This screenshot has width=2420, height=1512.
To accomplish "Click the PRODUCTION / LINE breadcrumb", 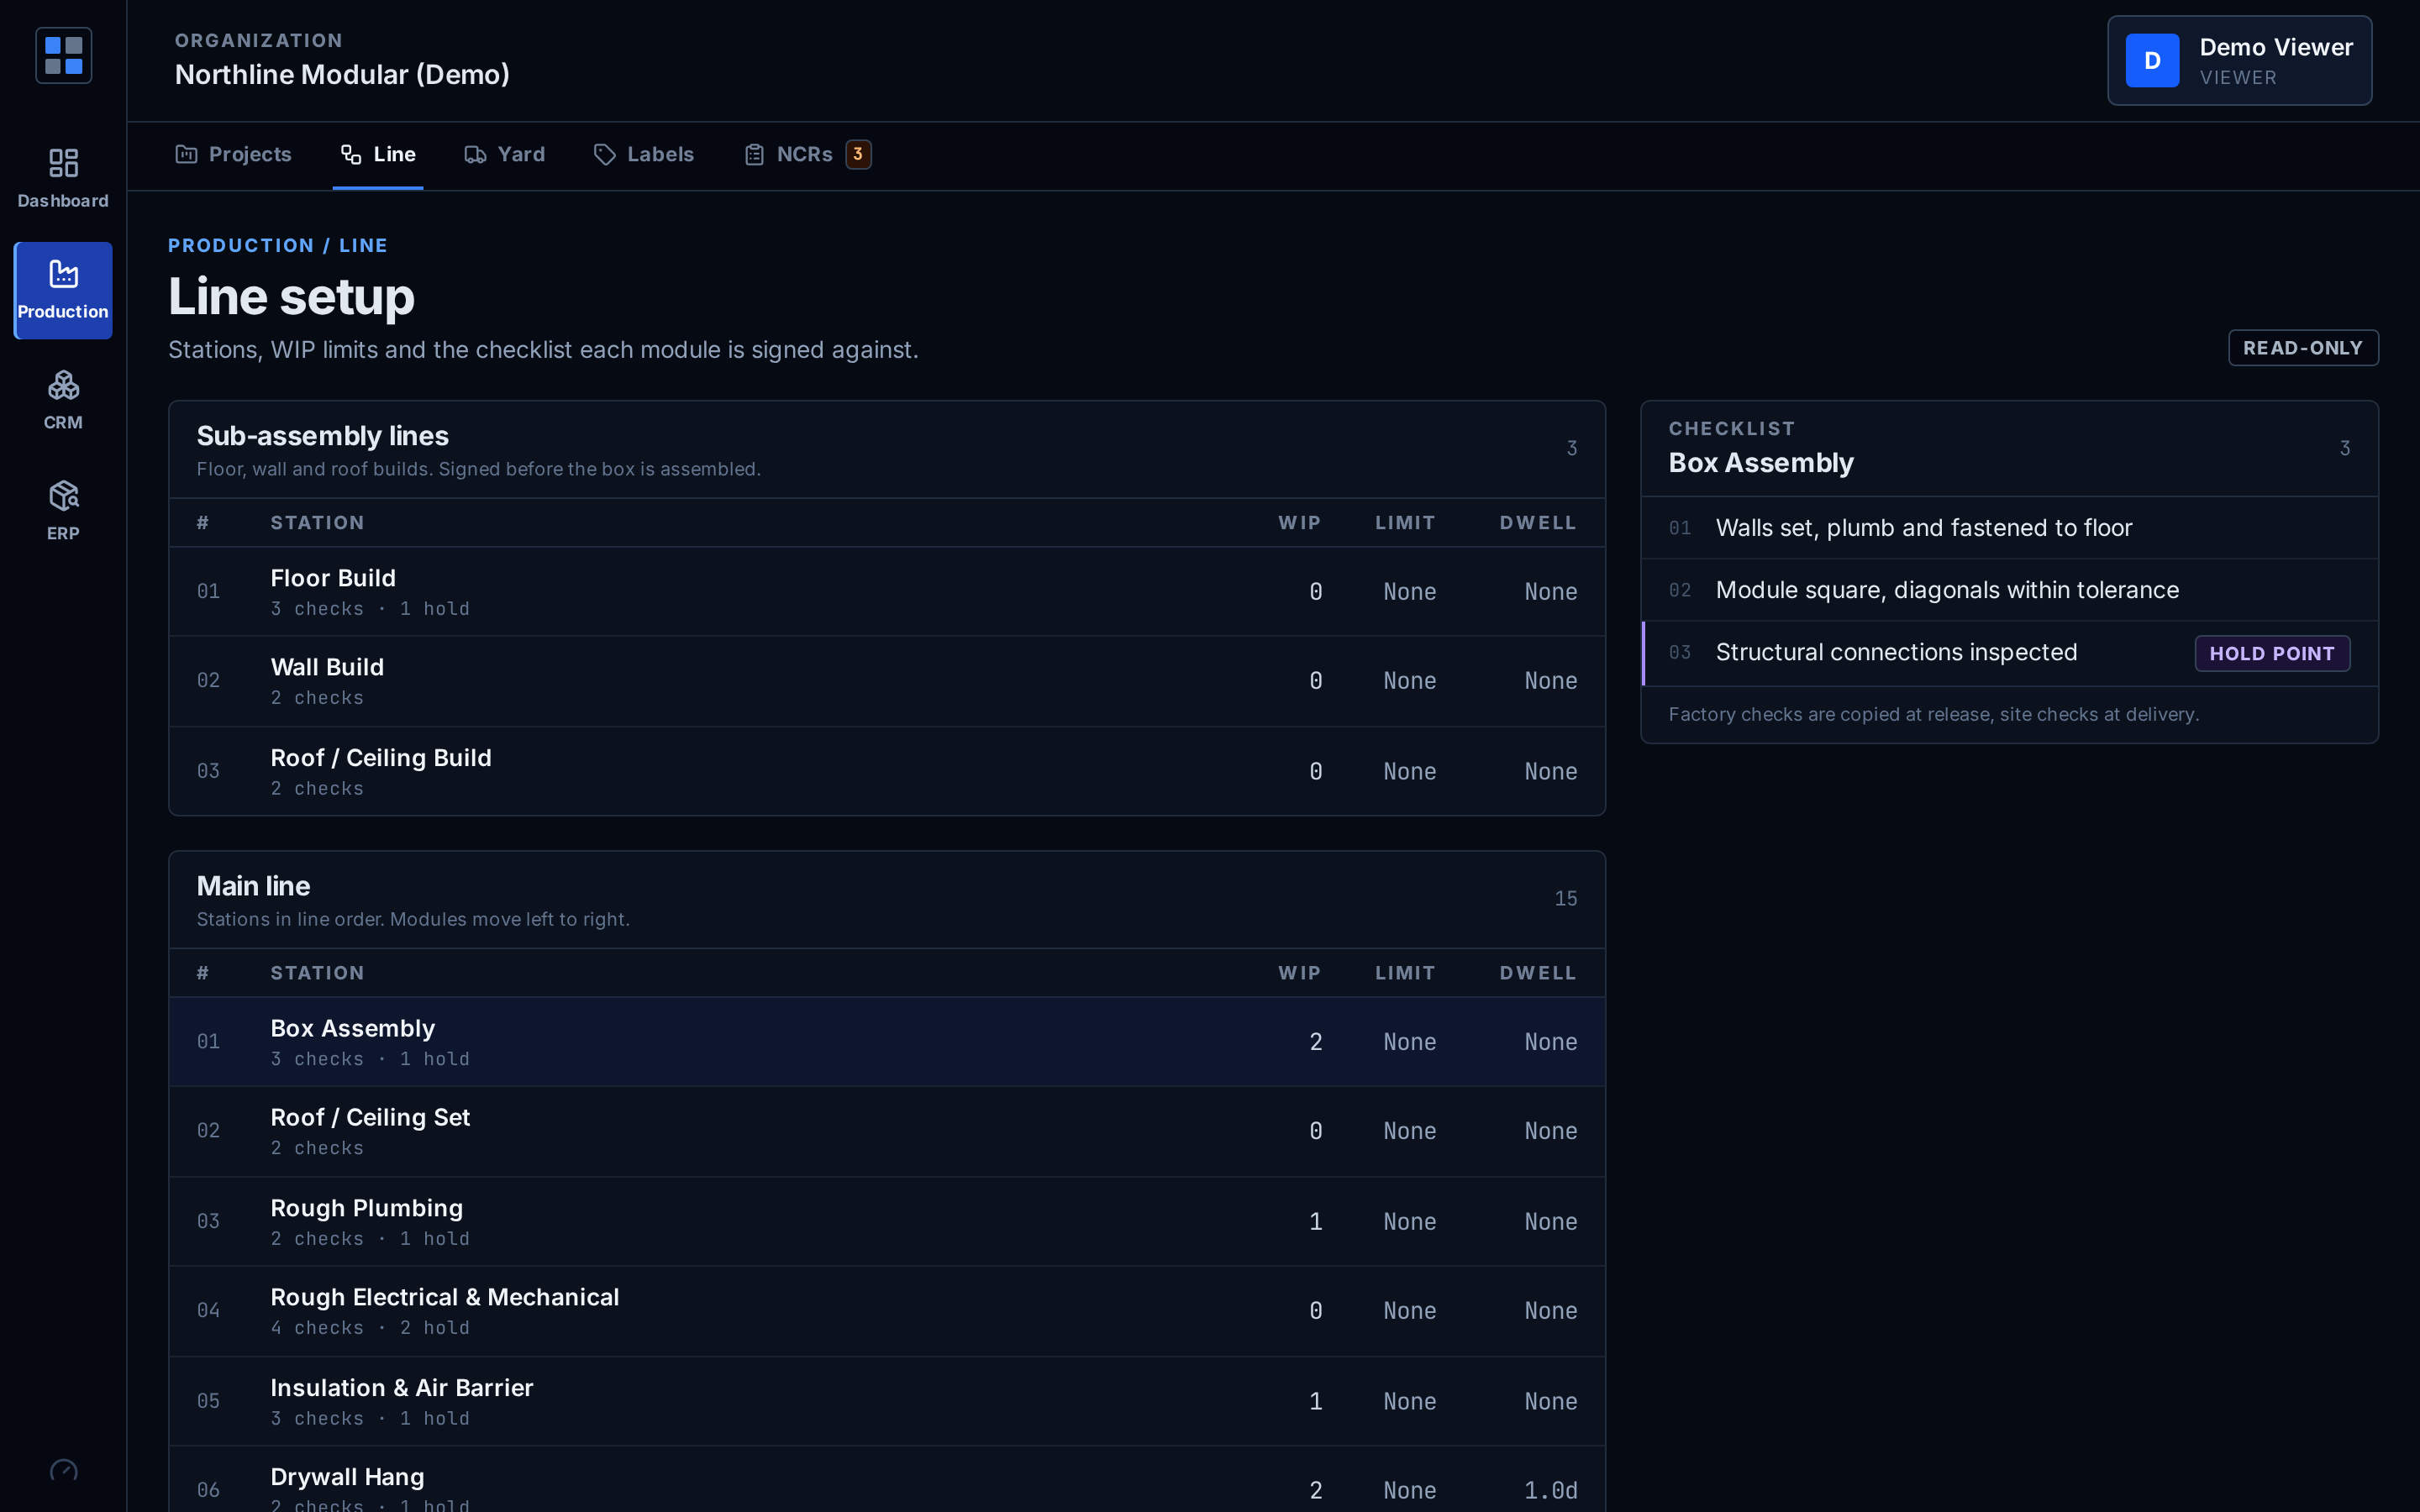I will click(x=278, y=245).
